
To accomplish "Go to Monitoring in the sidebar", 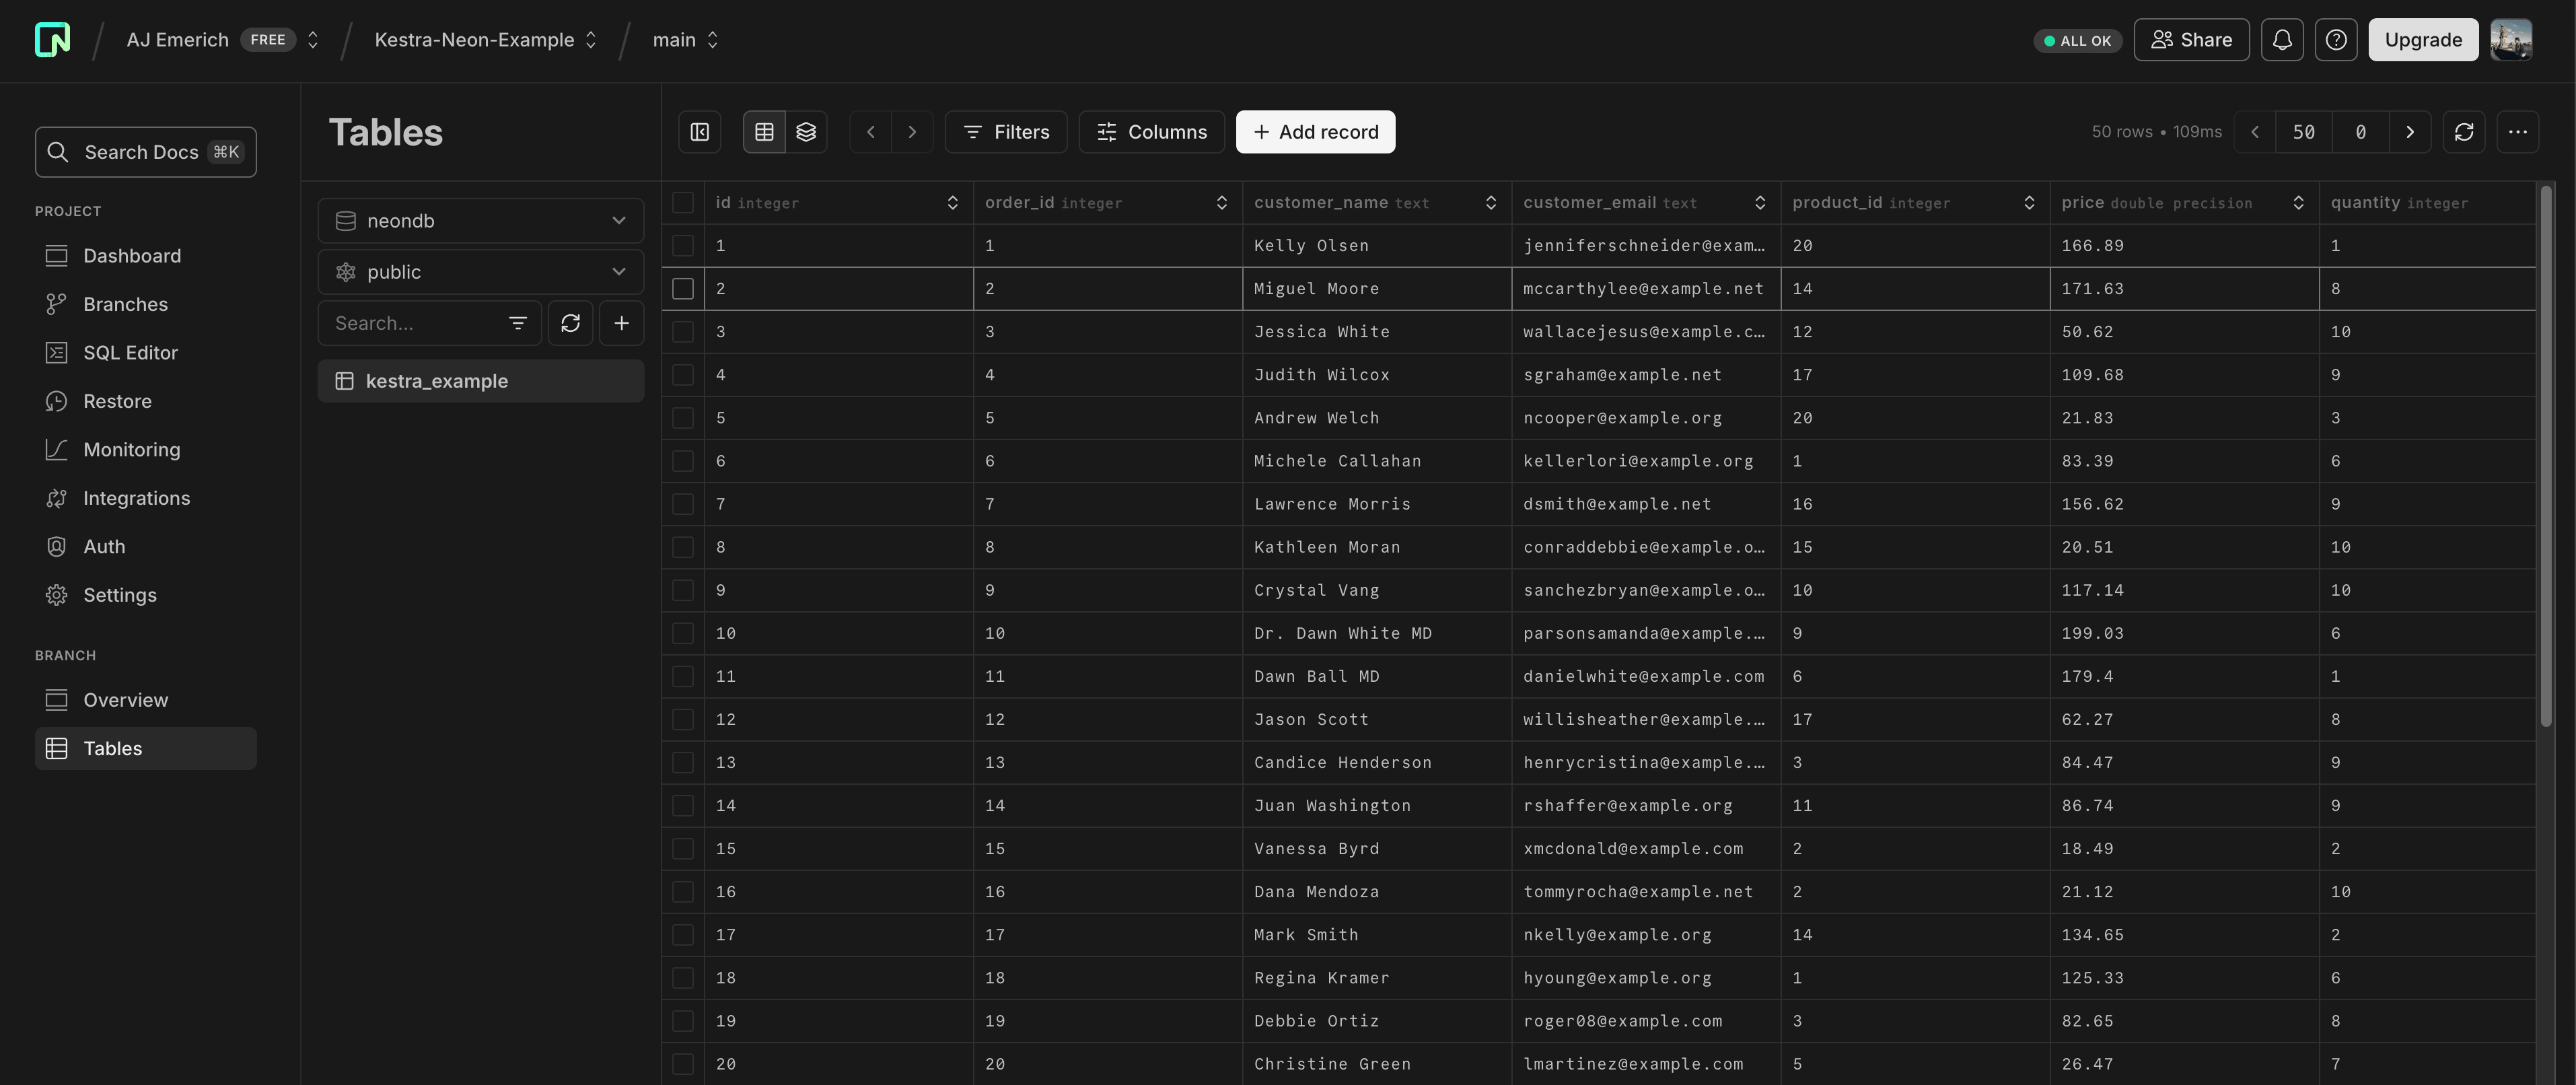I will (131, 450).
